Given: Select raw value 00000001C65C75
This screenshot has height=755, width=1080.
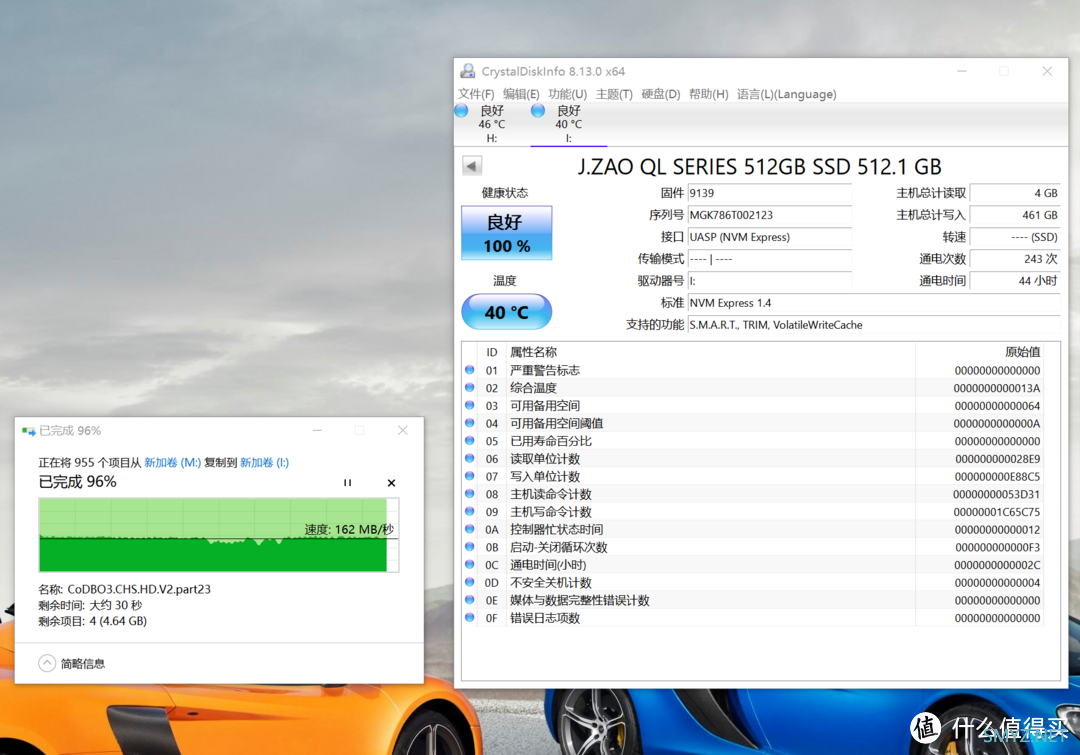Looking at the screenshot, I should click(997, 512).
